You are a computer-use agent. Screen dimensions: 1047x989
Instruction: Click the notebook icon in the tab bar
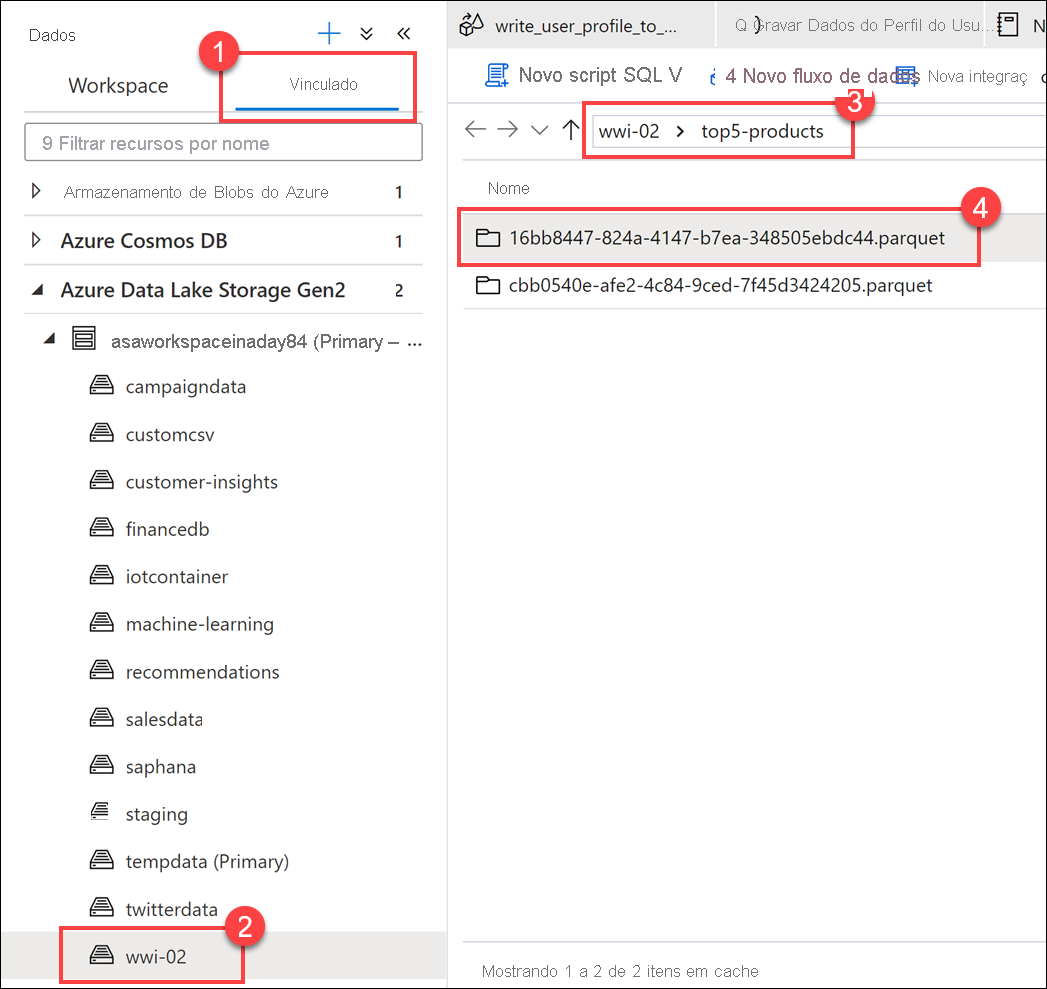[x=1007, y=24]
